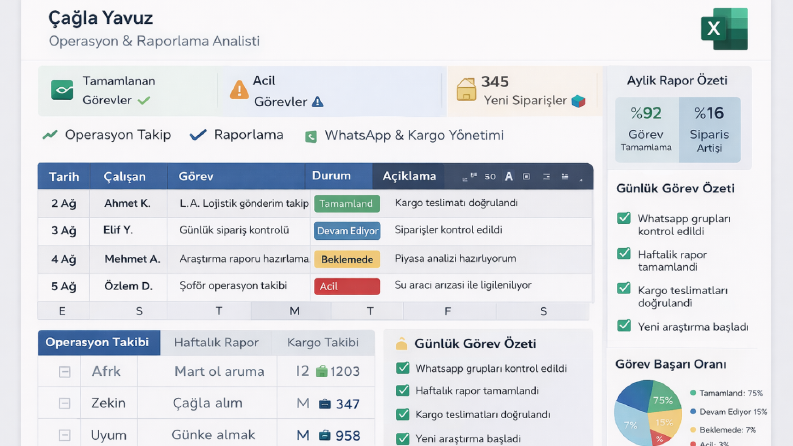Click the orders box icon beside 345
Viewport: 793px width, 446px height.
coord(466,90)
